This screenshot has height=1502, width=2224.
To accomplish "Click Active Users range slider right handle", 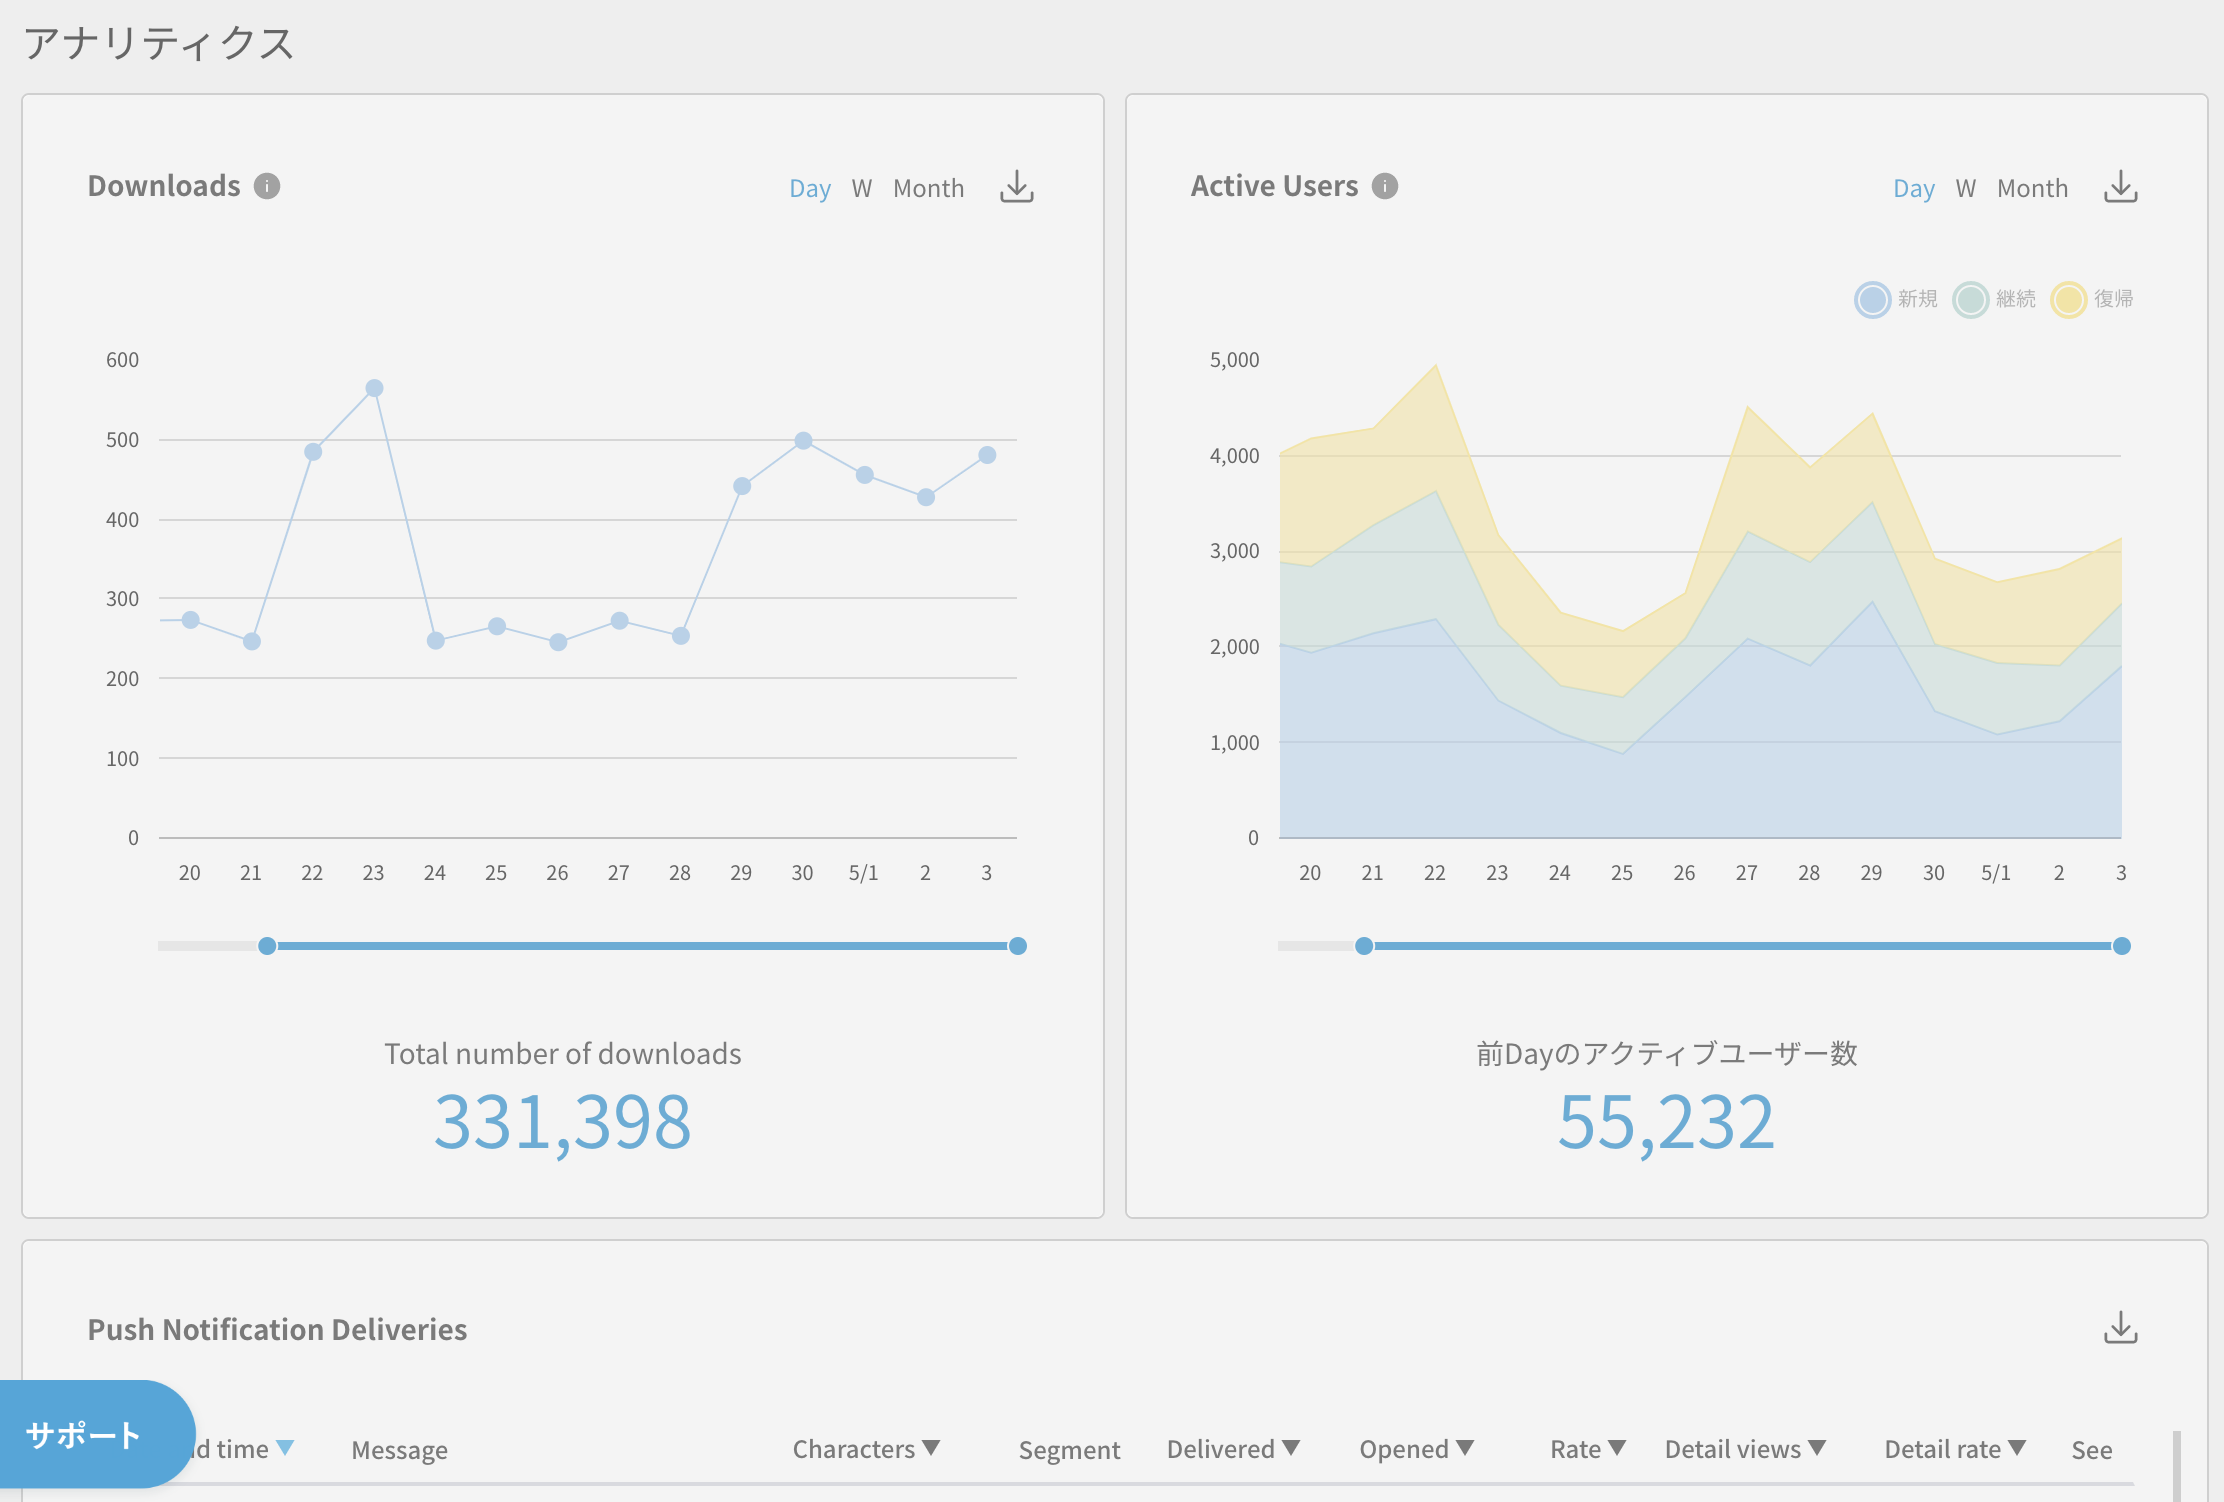I will pos(2121,946).
